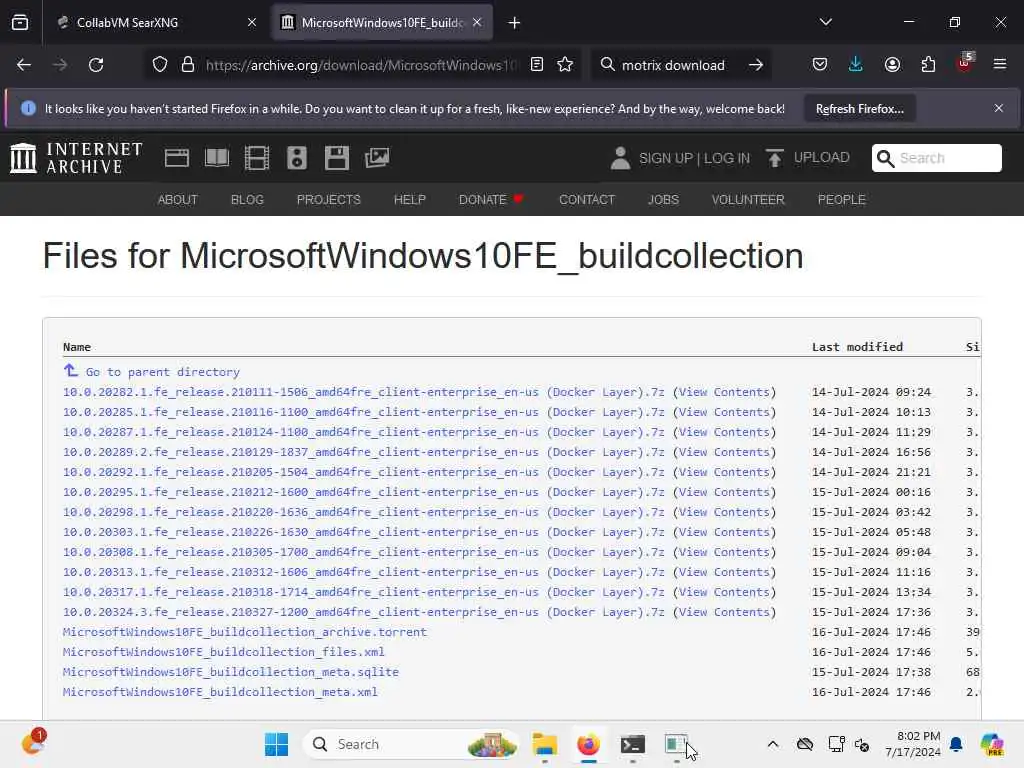Open the Firefox application hamburger menu
The image size is (1024, 768).
pyautogui.click(x=1000, y=64)
